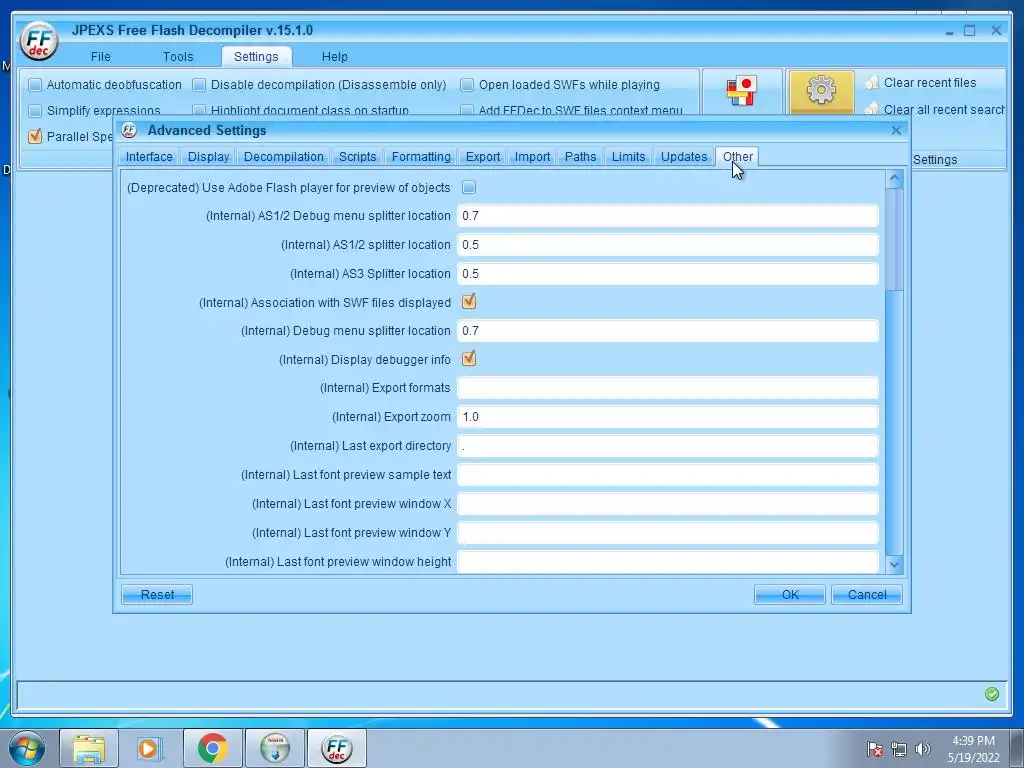
Task: Click the Last export directory field
Action: (667, 446)
